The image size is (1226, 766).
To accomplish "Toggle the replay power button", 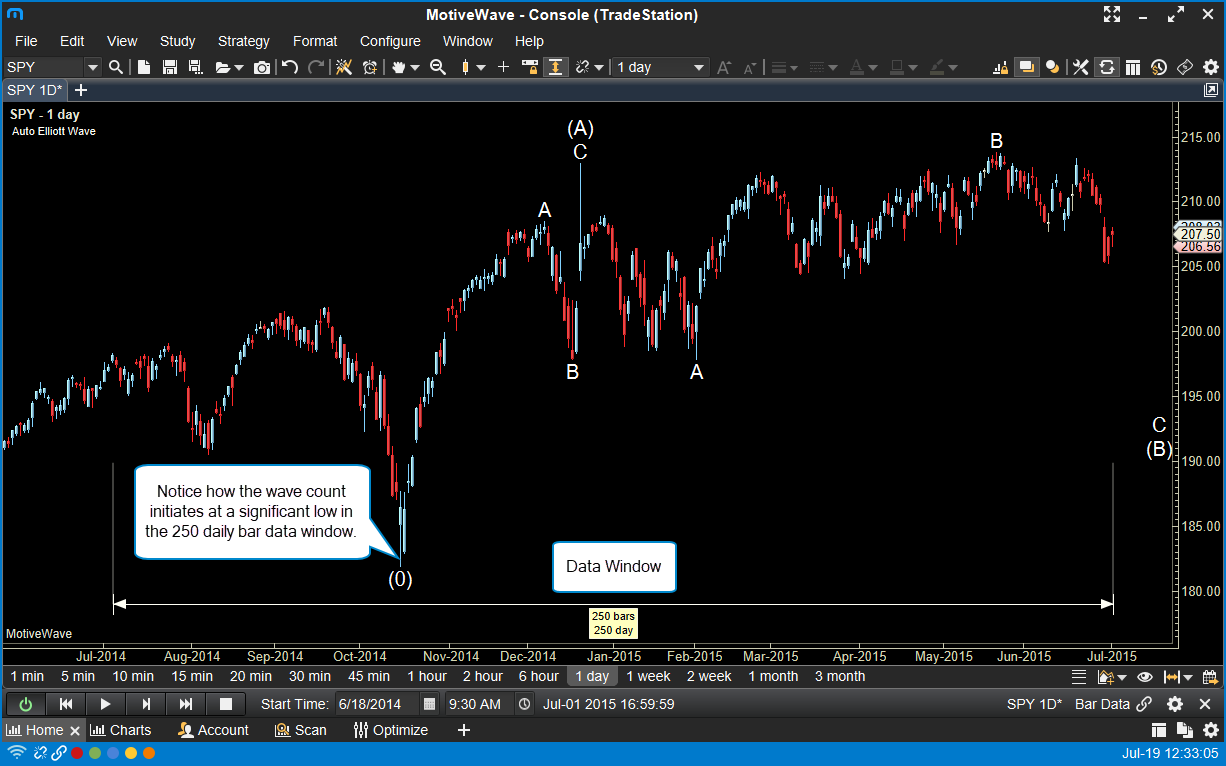I will (26, 704).
